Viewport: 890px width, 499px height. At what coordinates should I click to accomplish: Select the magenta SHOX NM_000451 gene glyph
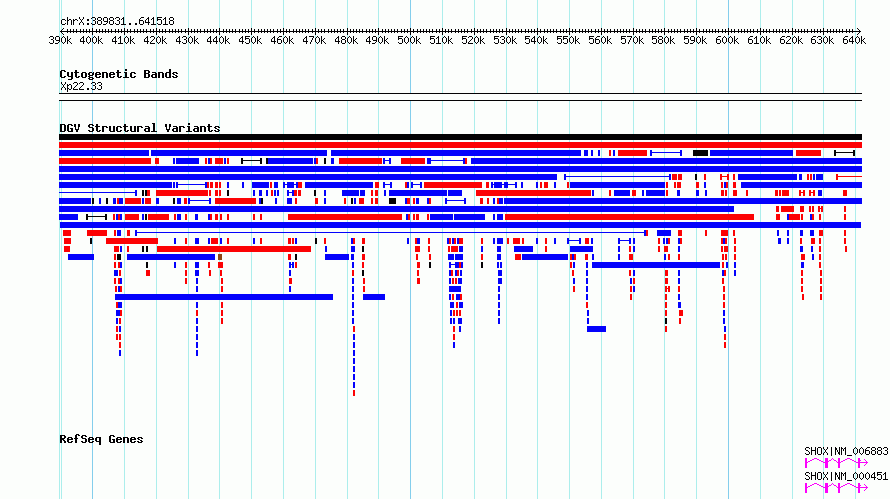click(x=836, y=488)
